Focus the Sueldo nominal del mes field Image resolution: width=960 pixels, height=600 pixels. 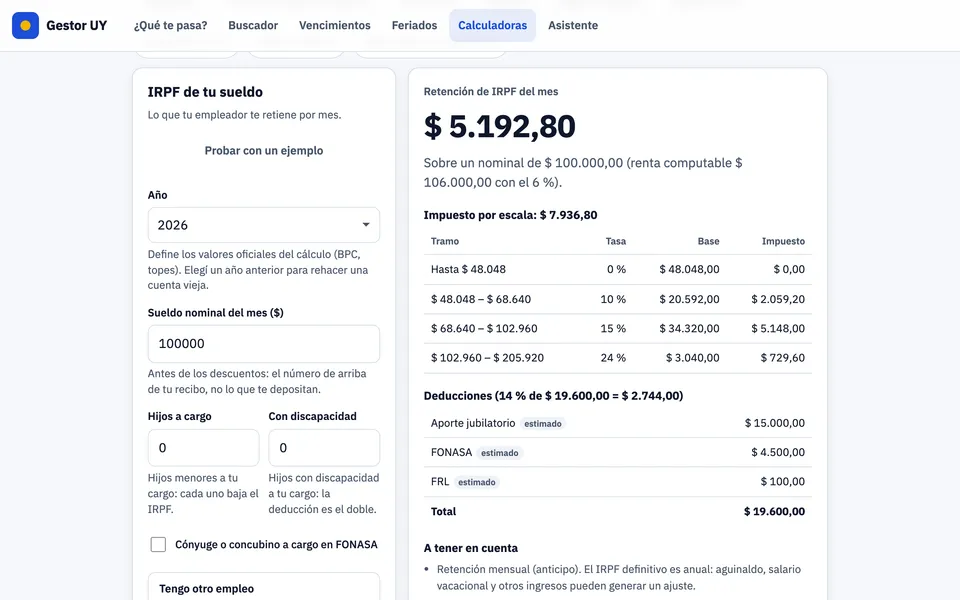(264, 343)
